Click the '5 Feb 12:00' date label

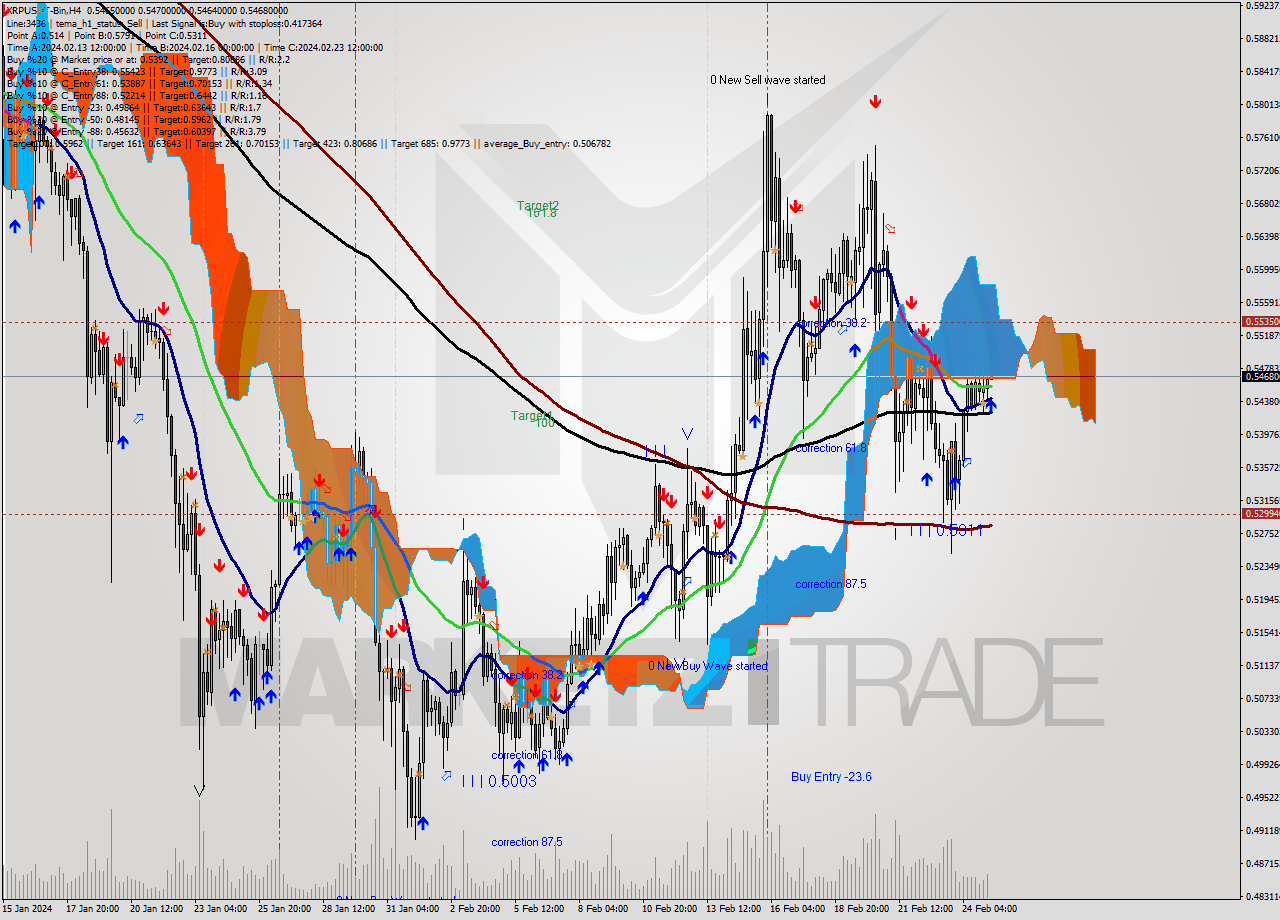point(539,909)
